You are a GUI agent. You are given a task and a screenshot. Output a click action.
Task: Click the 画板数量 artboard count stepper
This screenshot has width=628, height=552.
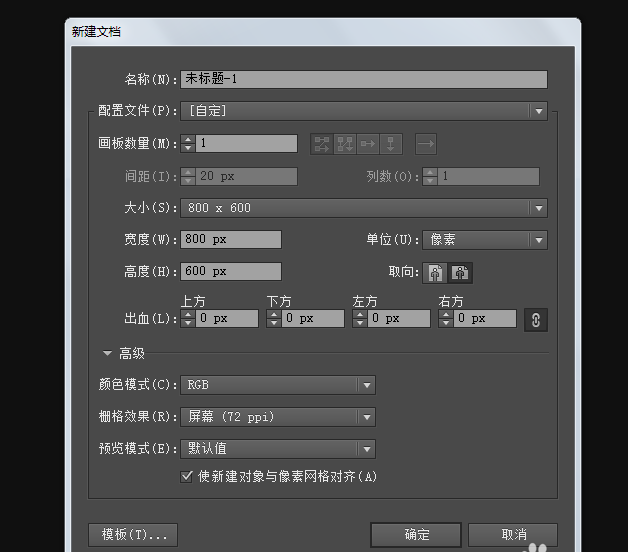pos(188,143)
